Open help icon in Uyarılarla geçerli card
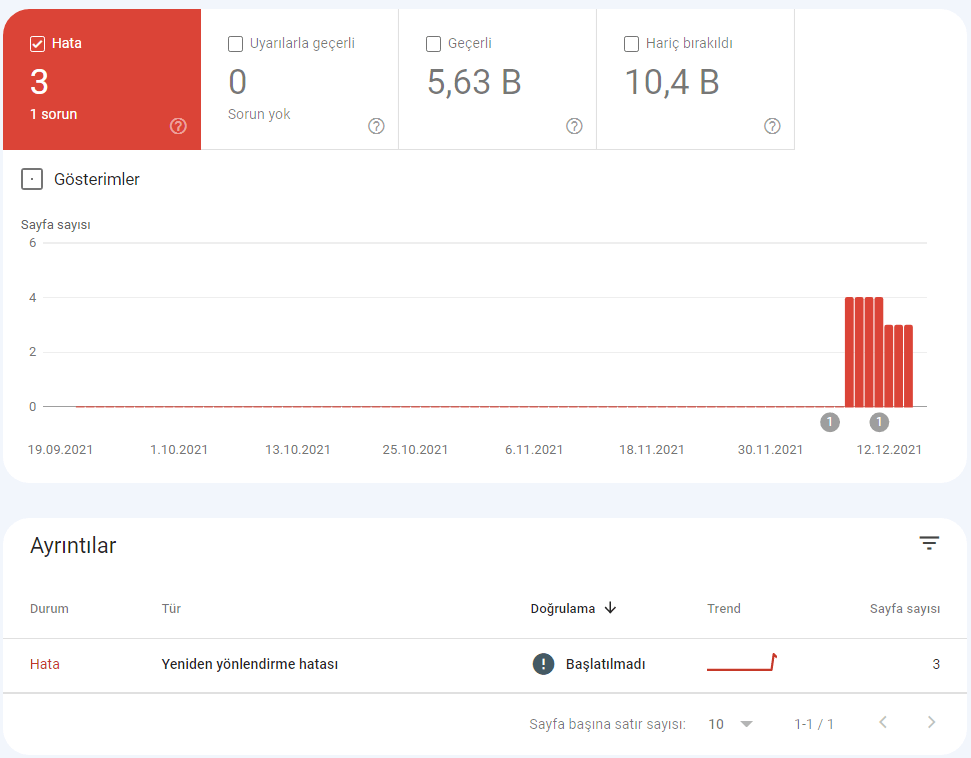The width and height of the screenshot is (971, 758). point(377,126)
